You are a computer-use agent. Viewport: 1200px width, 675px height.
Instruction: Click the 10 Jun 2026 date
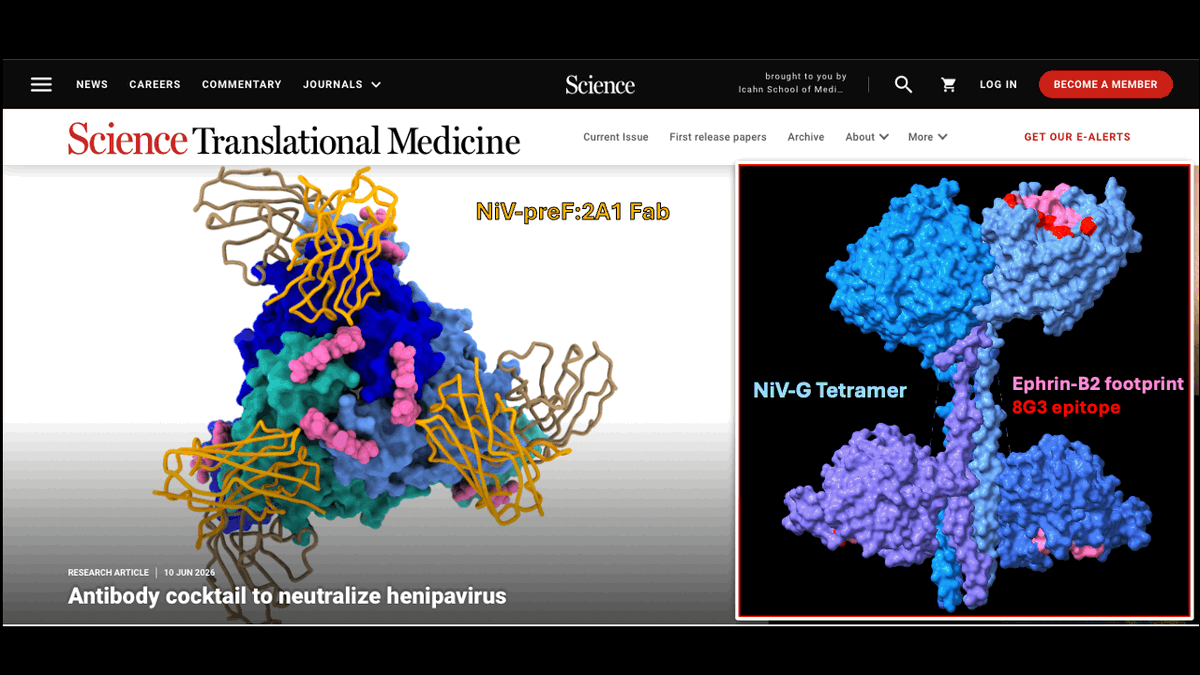pos(190,573)
